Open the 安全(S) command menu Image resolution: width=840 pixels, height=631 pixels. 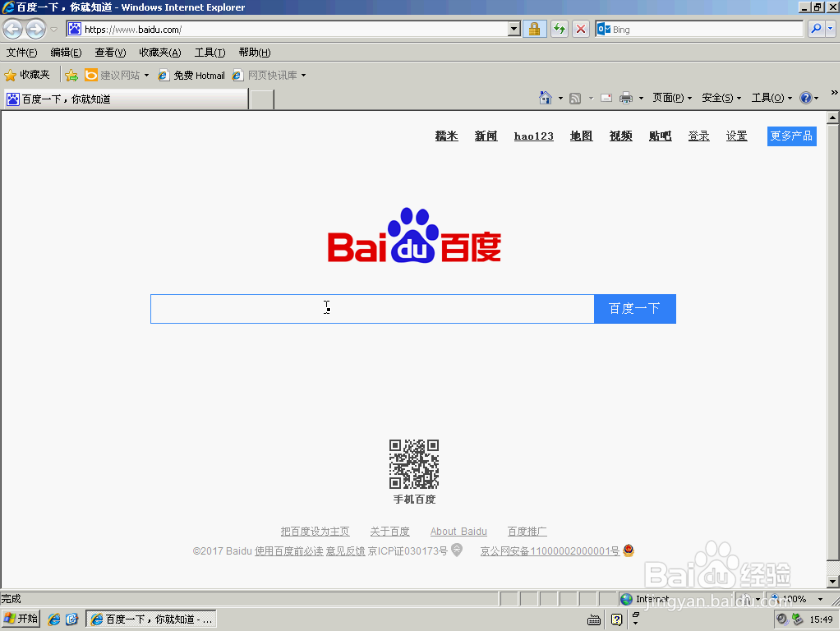(721, 98)
